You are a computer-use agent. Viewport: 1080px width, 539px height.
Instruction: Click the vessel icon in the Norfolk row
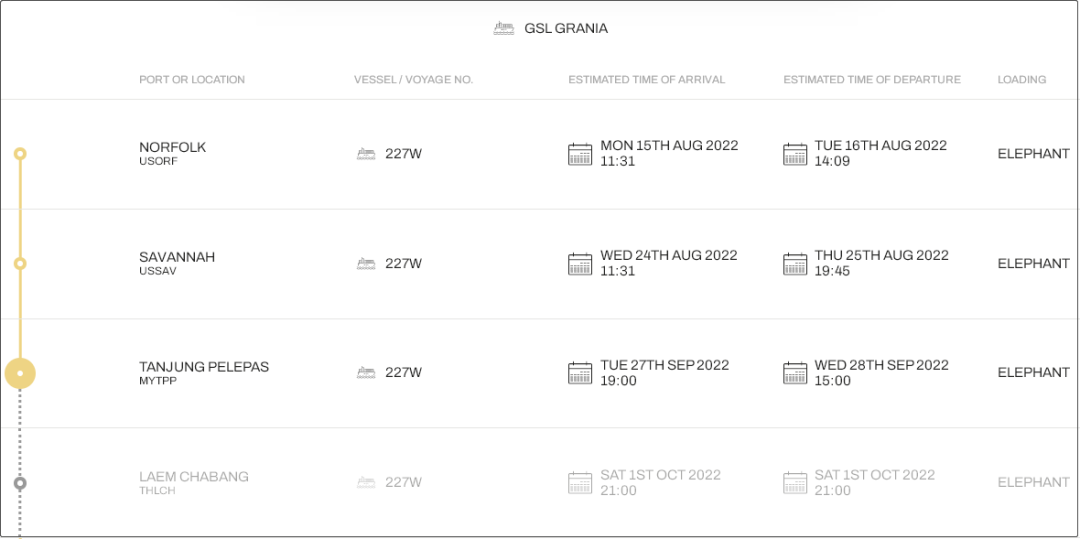tap(366, 154)
